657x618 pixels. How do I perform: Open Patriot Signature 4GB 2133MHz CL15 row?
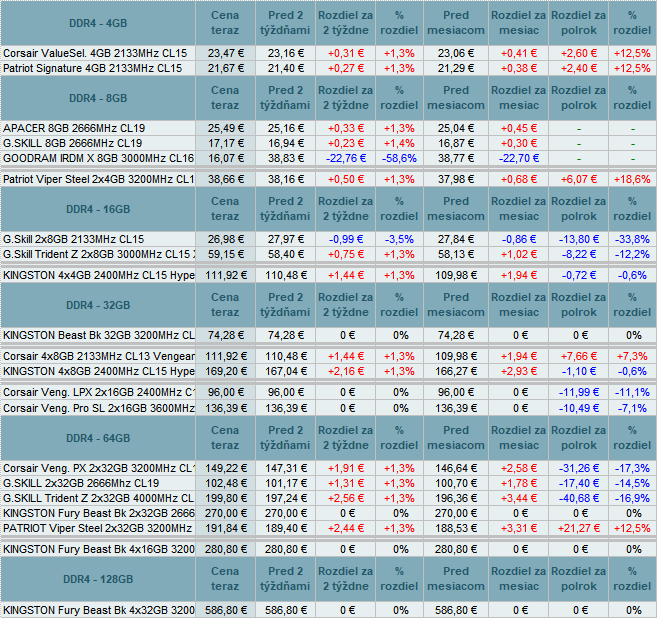click(x=93, y=67)
